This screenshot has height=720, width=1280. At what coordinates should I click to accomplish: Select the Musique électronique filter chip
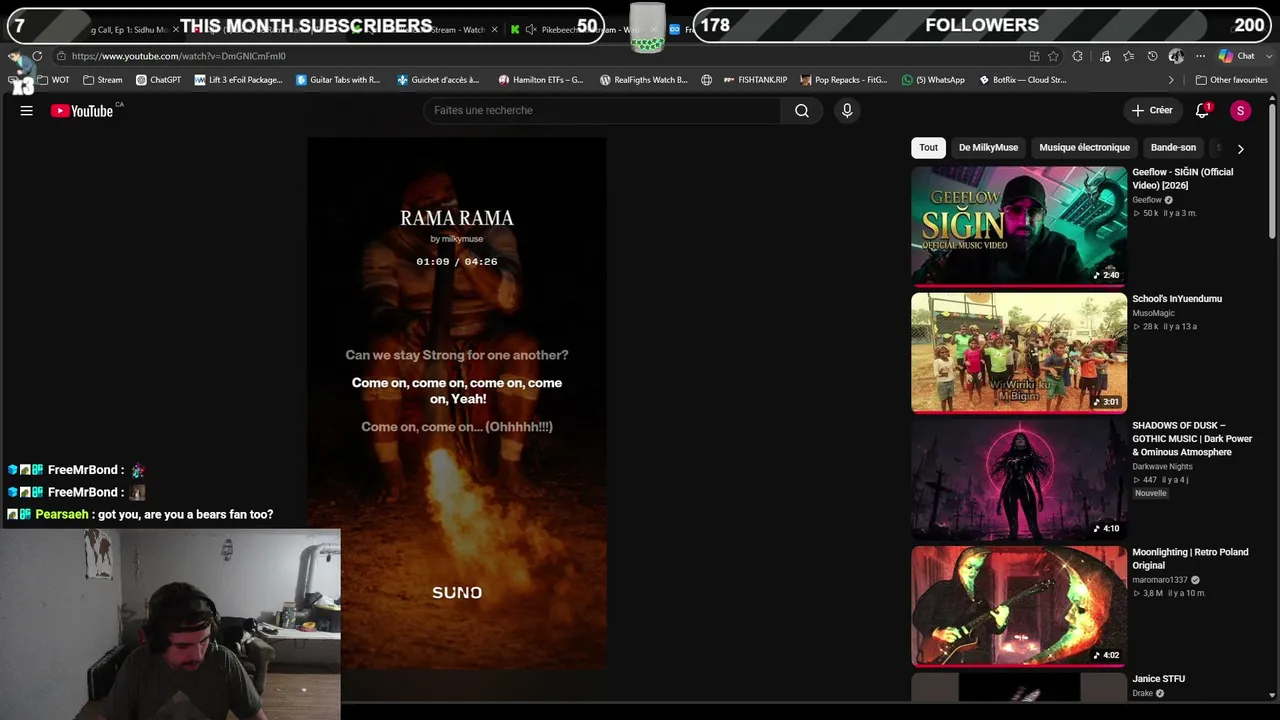(1084, 148)
